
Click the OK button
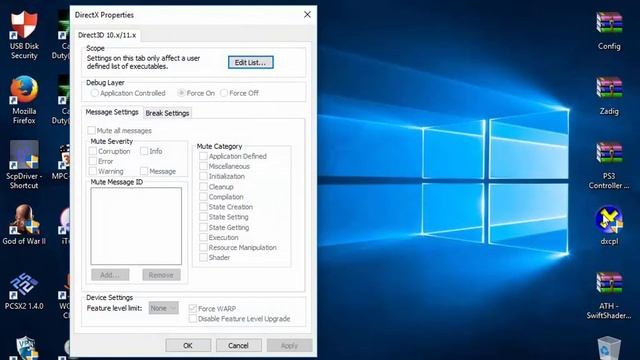pyautogui.click(x=188, y=345)
